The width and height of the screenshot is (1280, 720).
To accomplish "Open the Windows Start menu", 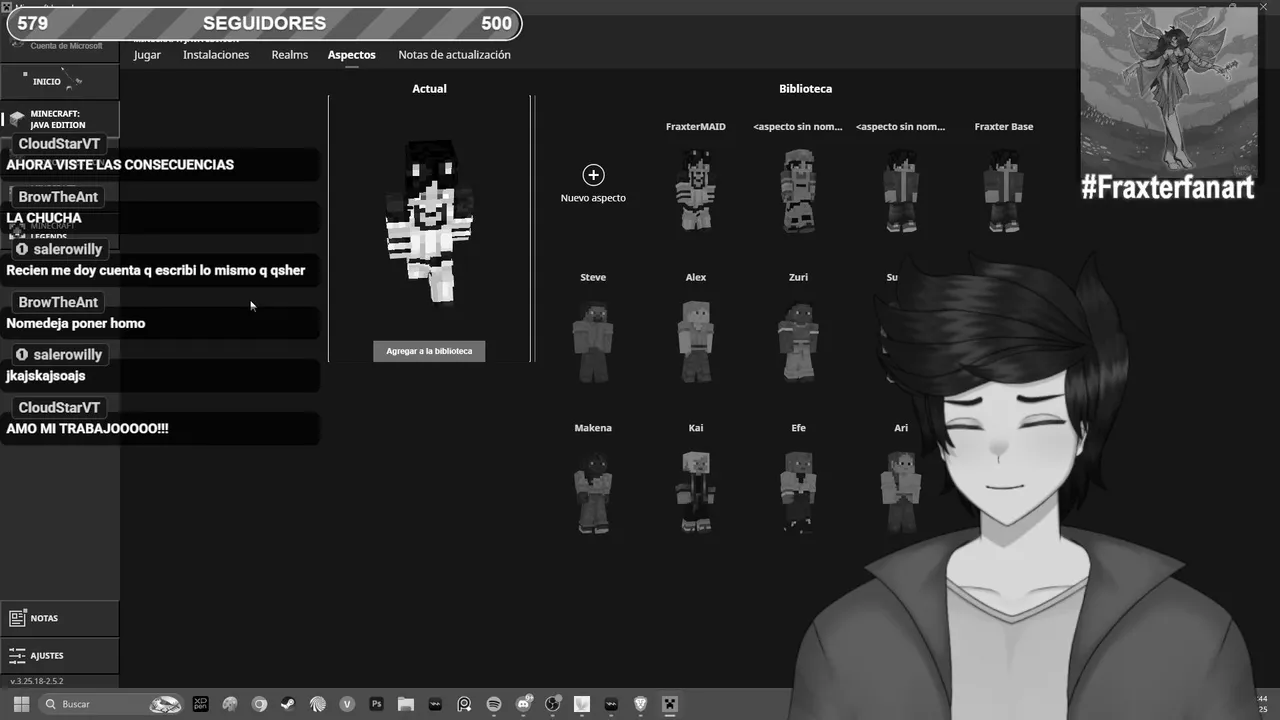I will [21, 704].
